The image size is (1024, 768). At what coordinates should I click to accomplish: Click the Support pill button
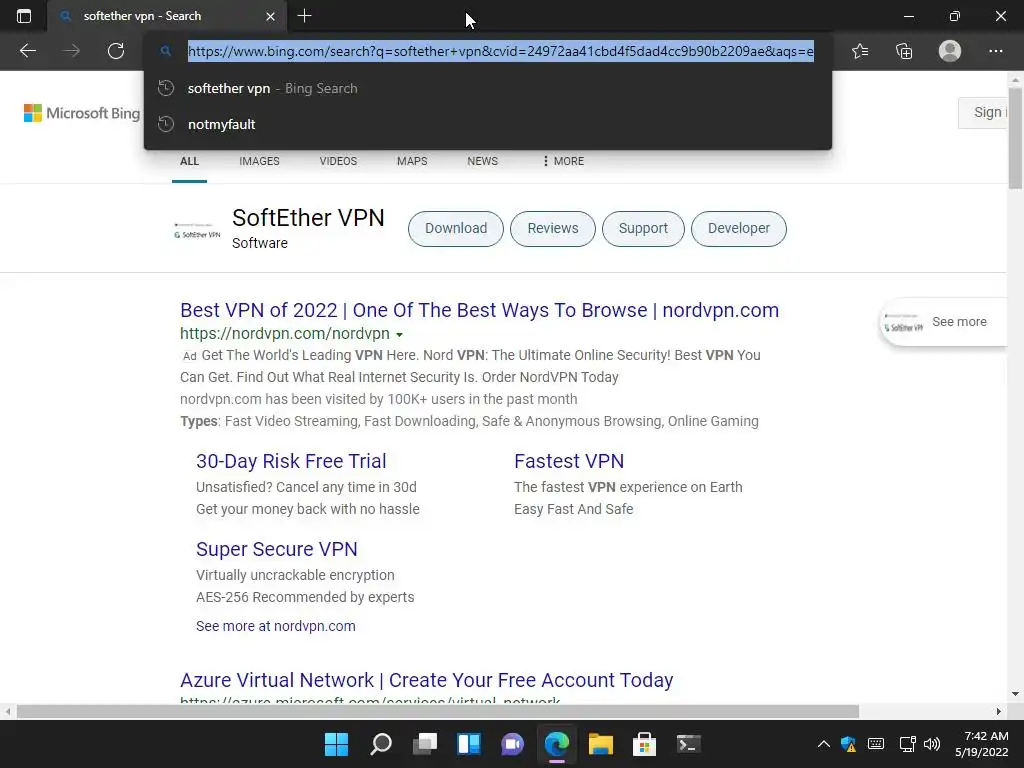(x=643, y=229)
